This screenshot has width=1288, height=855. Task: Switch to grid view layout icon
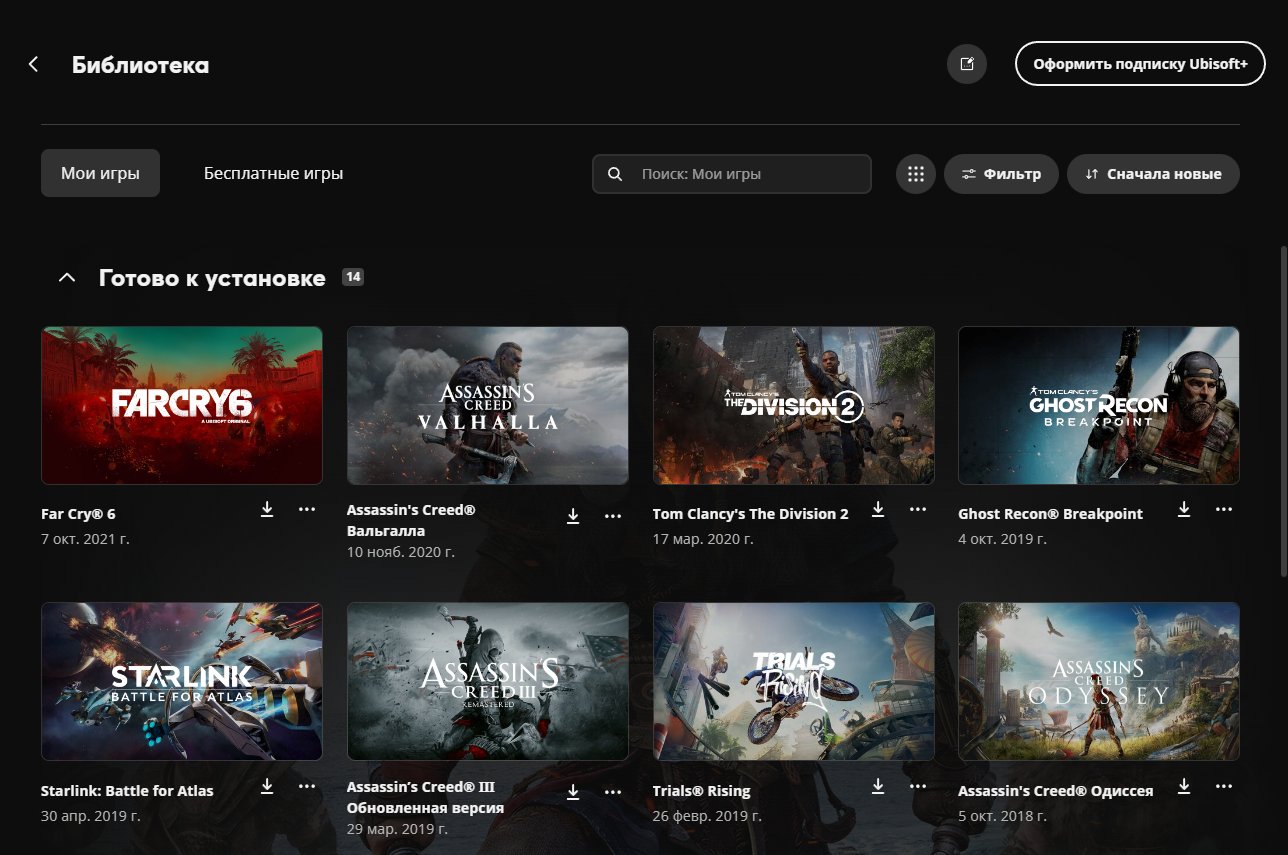point(915,174)
